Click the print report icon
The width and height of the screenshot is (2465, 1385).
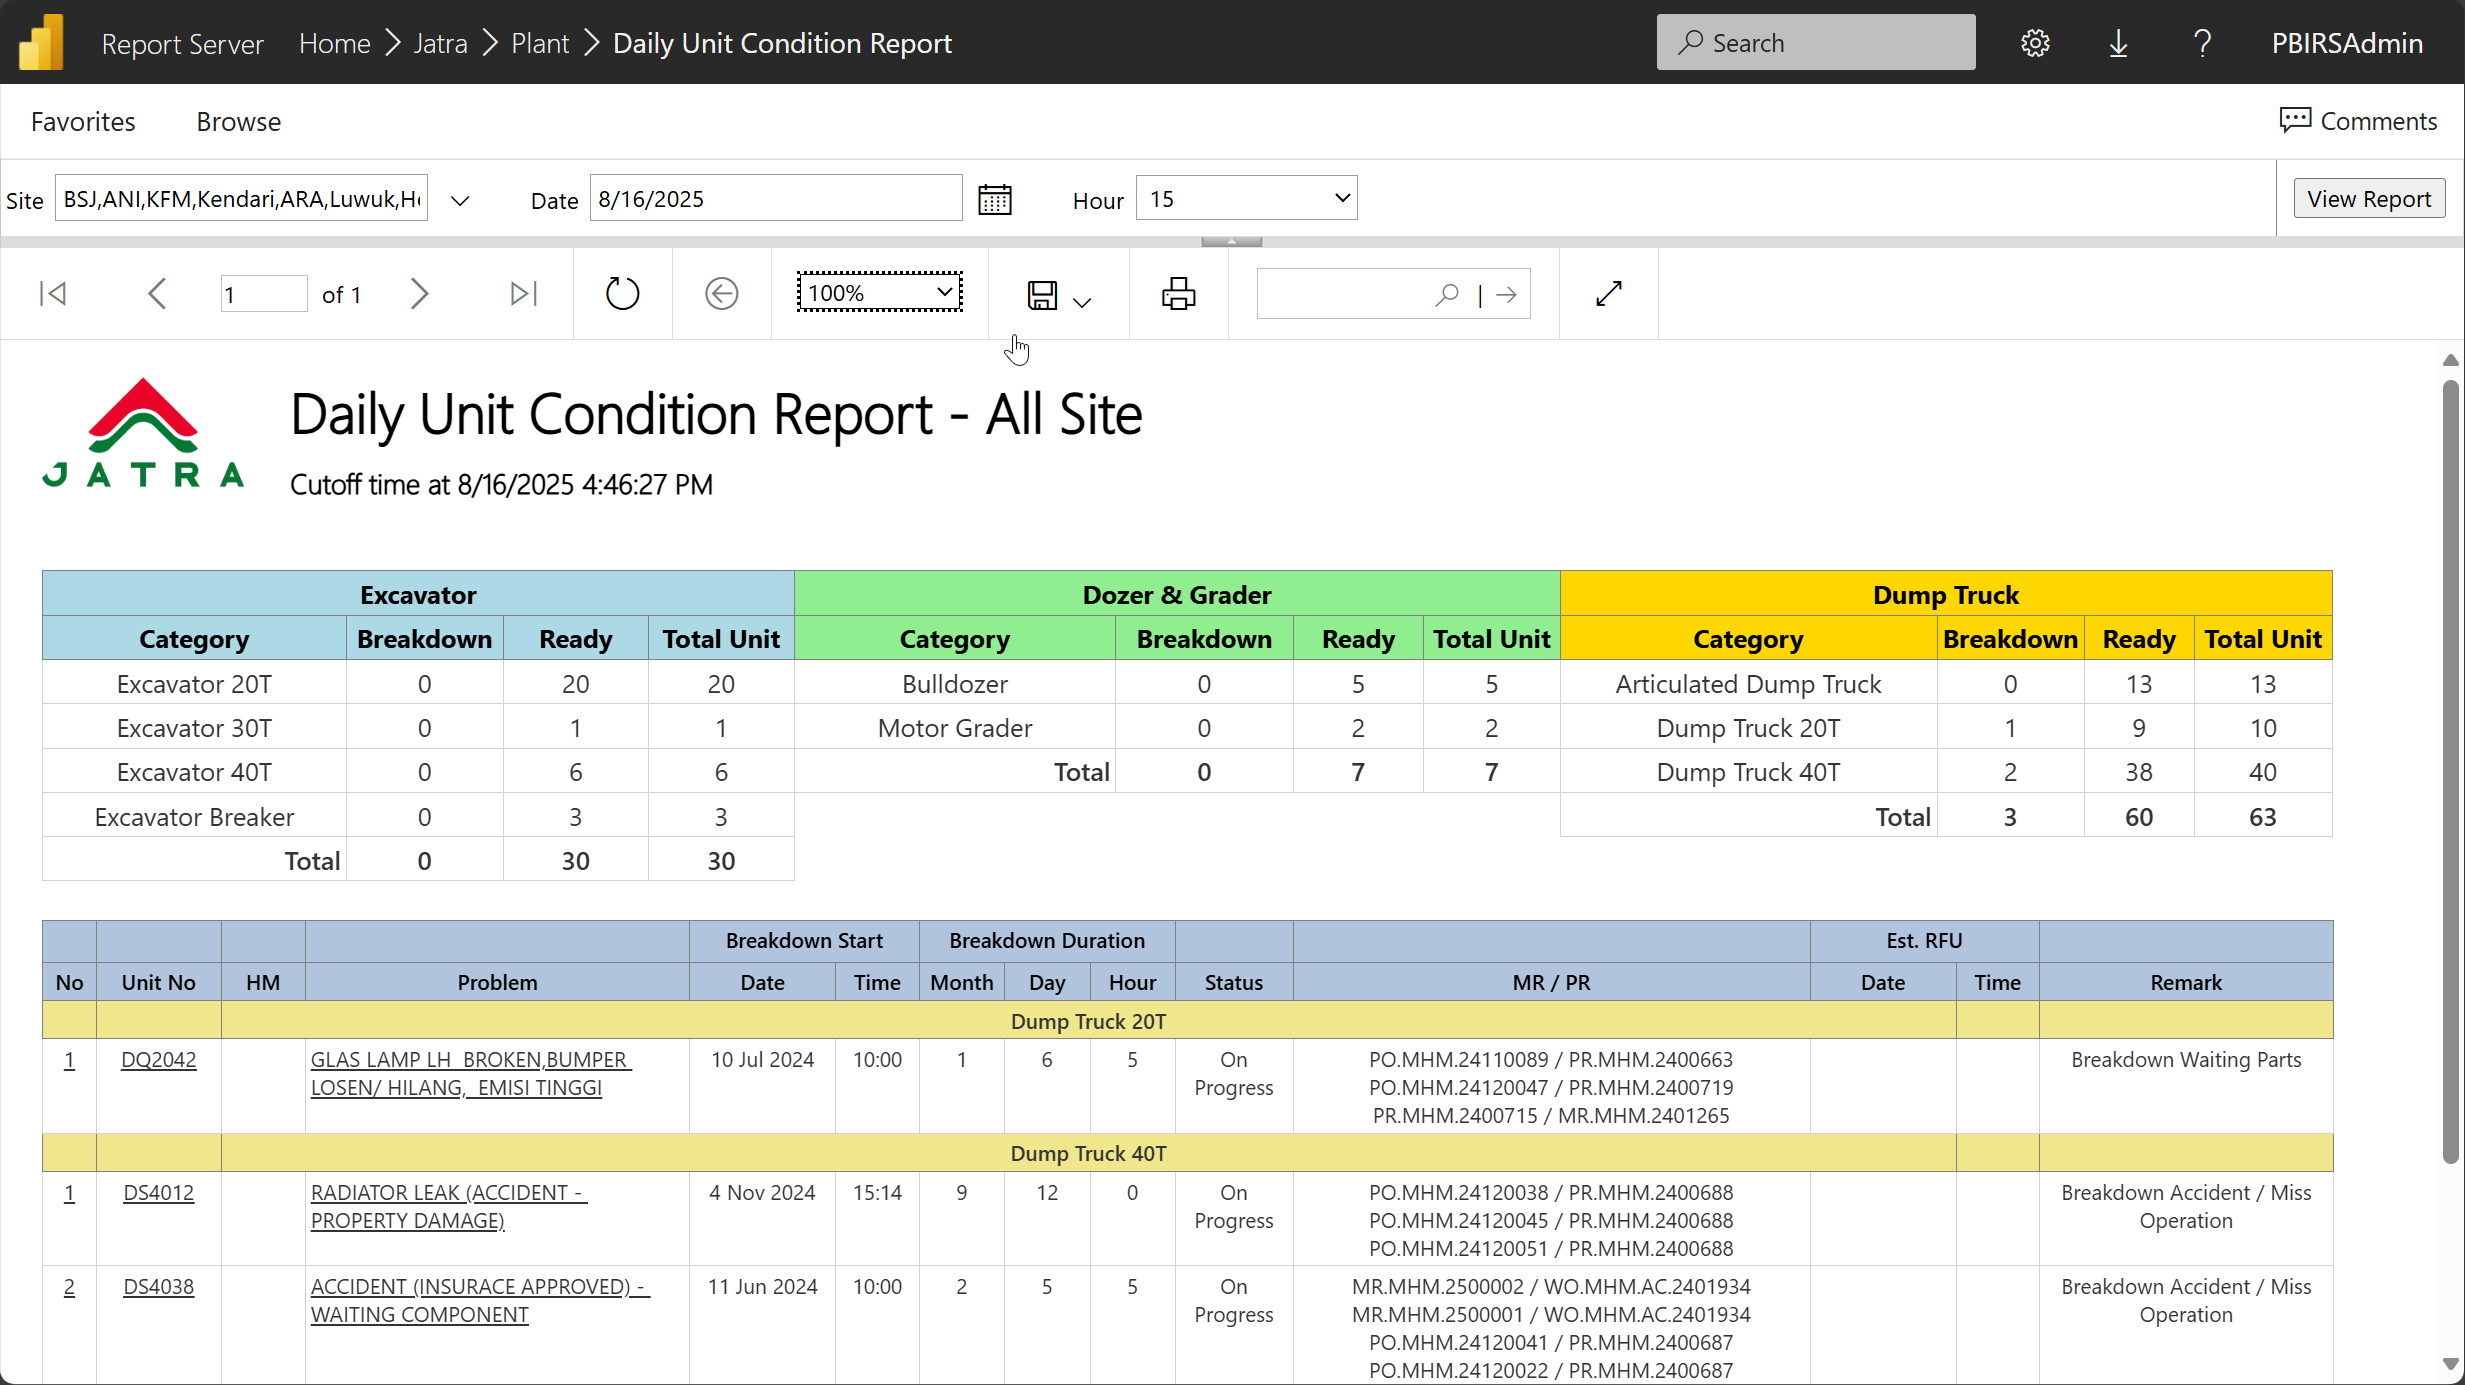coord(1178,294)
